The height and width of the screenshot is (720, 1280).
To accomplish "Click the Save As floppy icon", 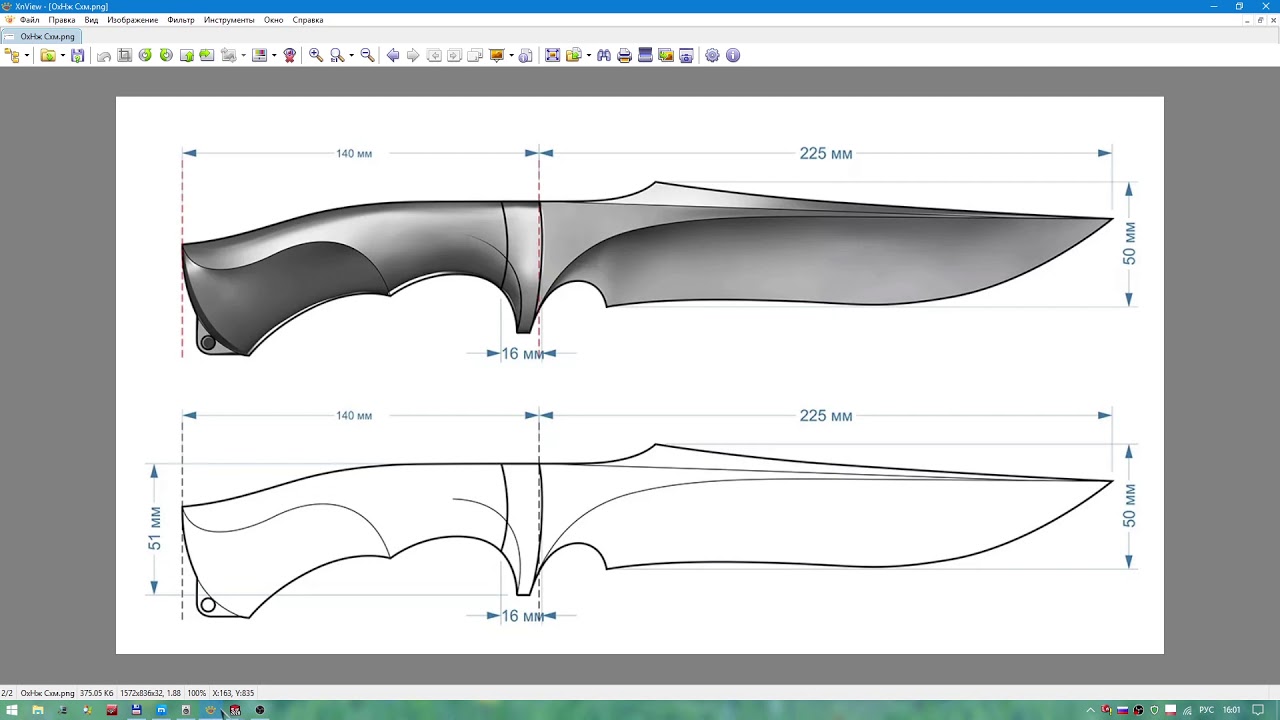I will coord(77,56).
